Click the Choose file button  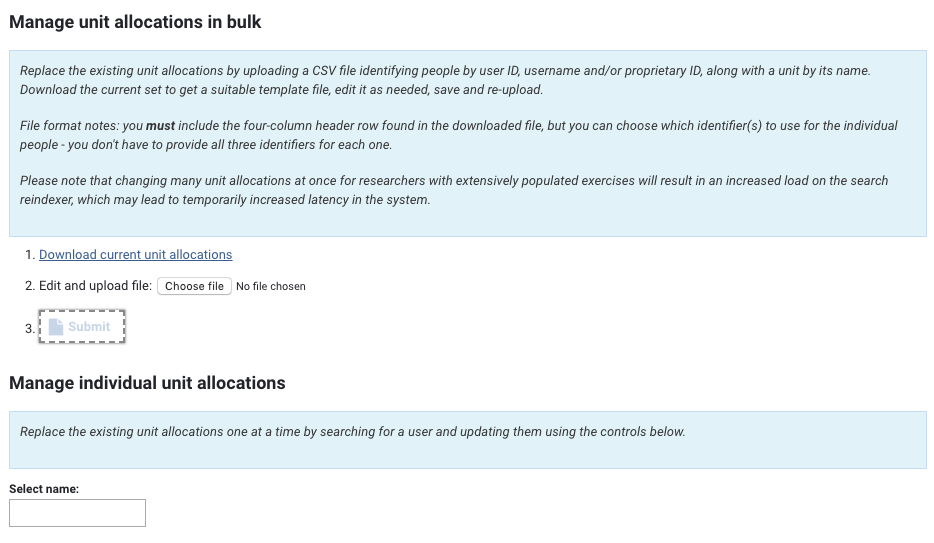[194, 286]
